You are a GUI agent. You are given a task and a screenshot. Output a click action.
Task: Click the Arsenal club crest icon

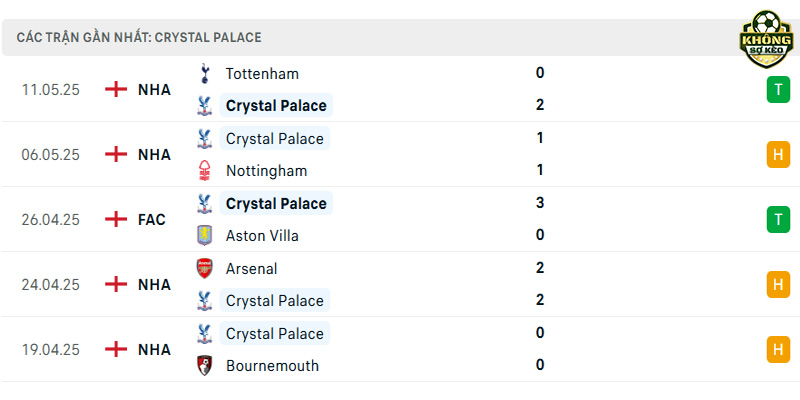coord(205,268)
